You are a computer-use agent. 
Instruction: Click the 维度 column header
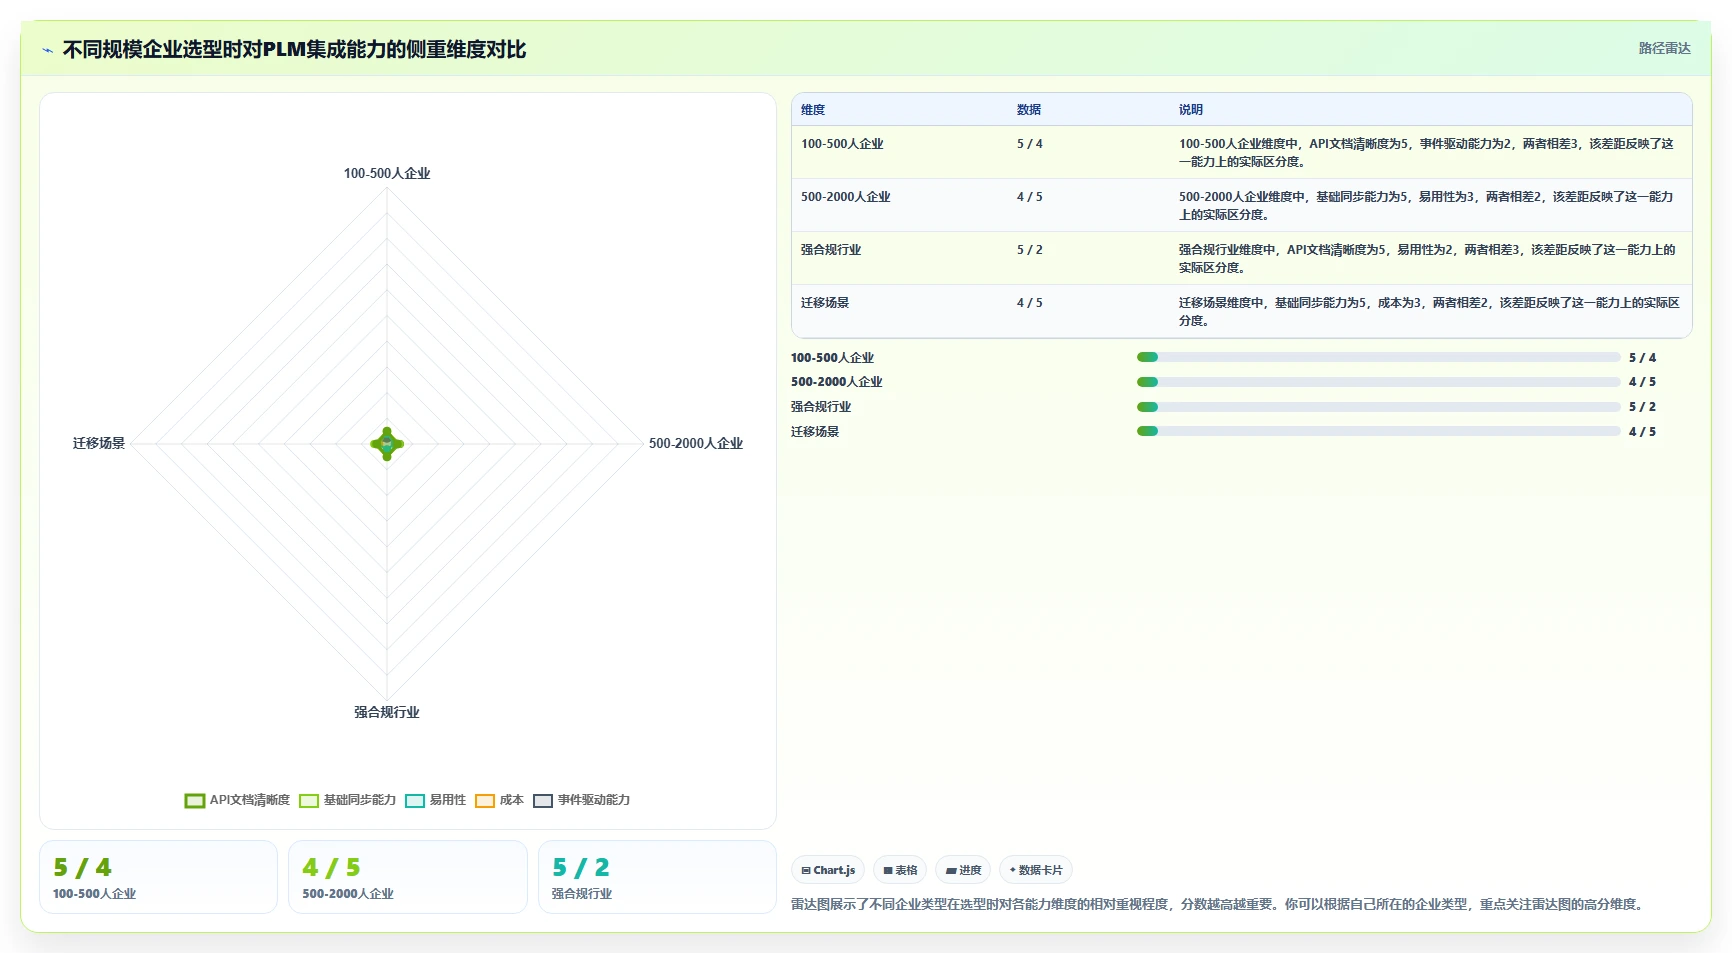[813, 110]
